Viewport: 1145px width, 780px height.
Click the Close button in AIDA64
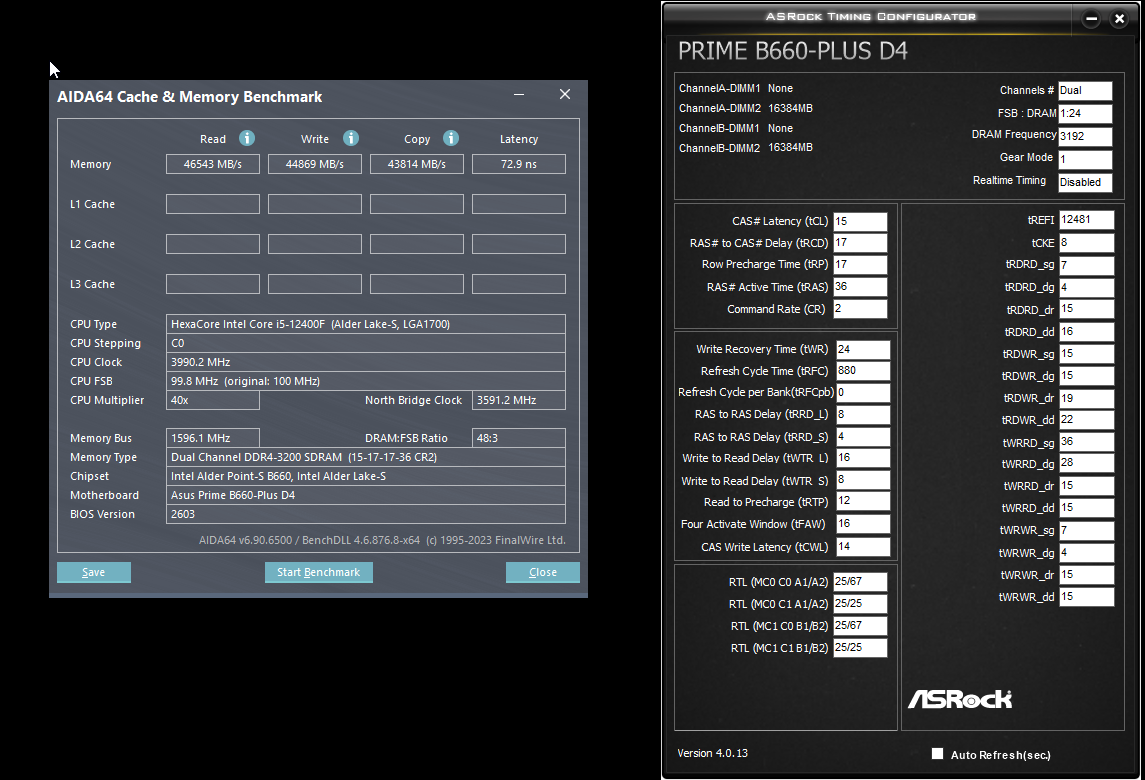tap(543, 572)
